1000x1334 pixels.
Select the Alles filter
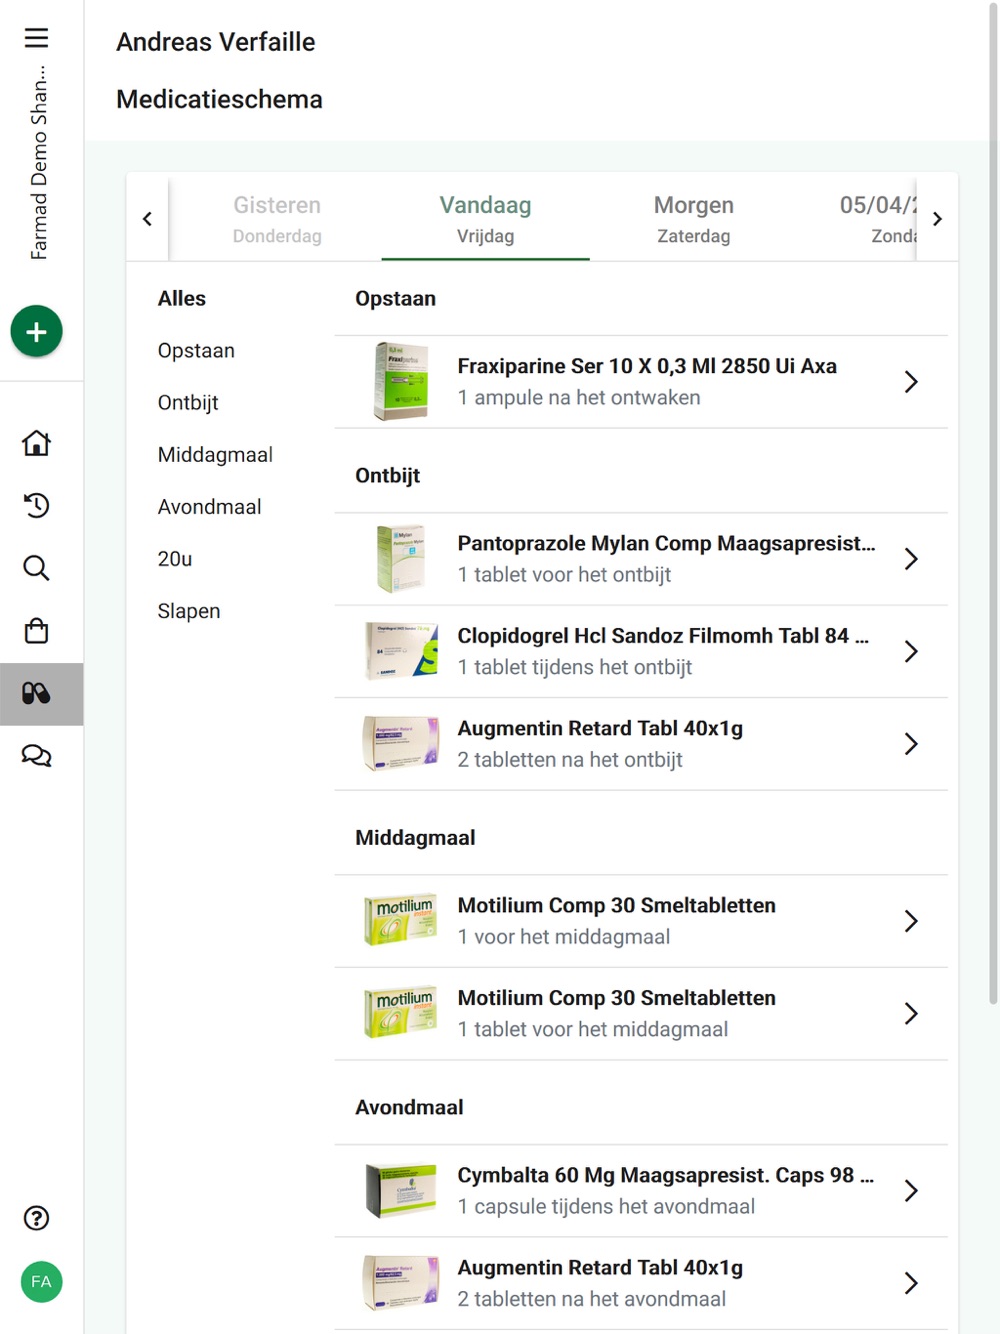click(x=182, y=299)
